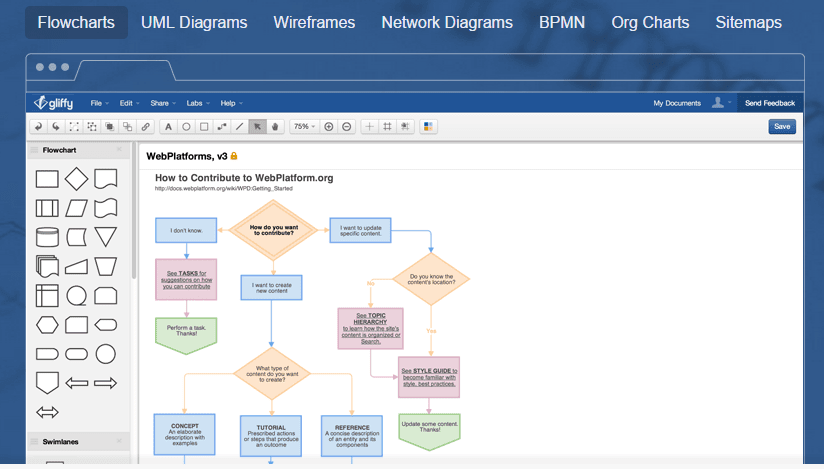Switch to the UML Diagrams tab
Viewport: 824px width, 469px height.
194,23
